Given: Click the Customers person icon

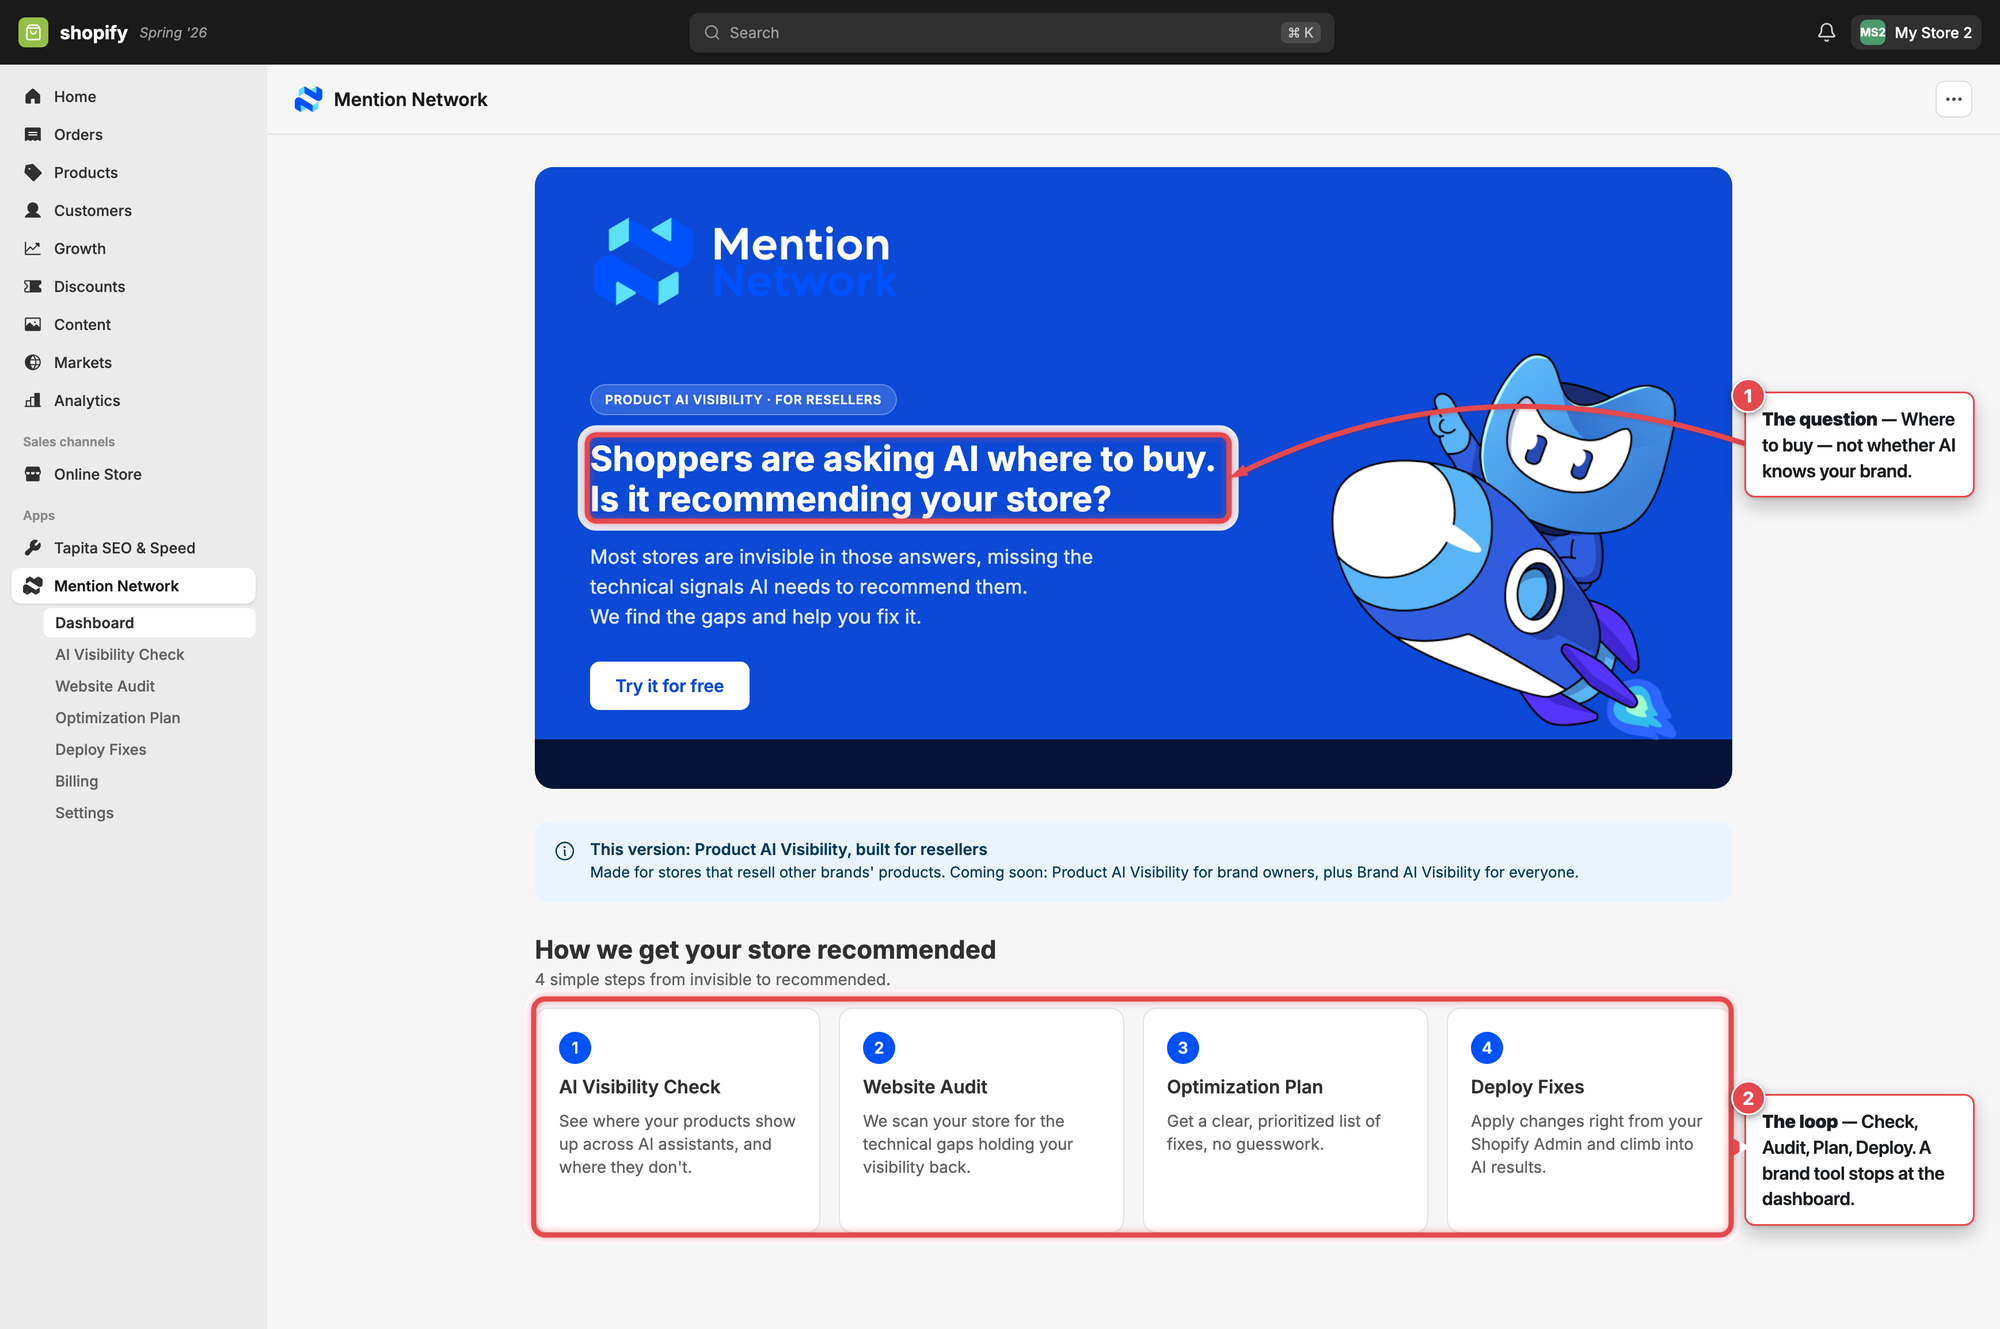Looking at the screenshot, I should (x=33, y=210).
